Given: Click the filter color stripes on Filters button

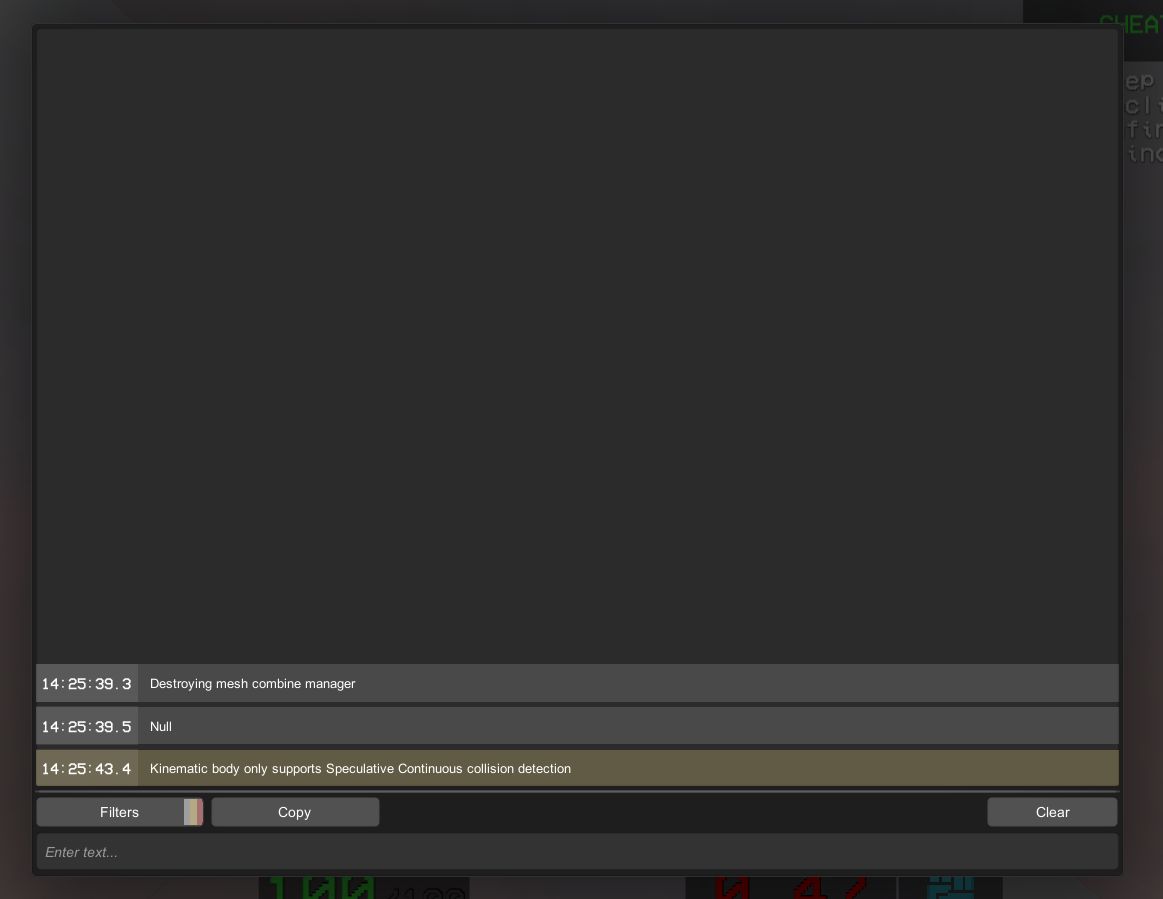Looking at the screenshot, I should pyautogui.click(x=194, y=812).
